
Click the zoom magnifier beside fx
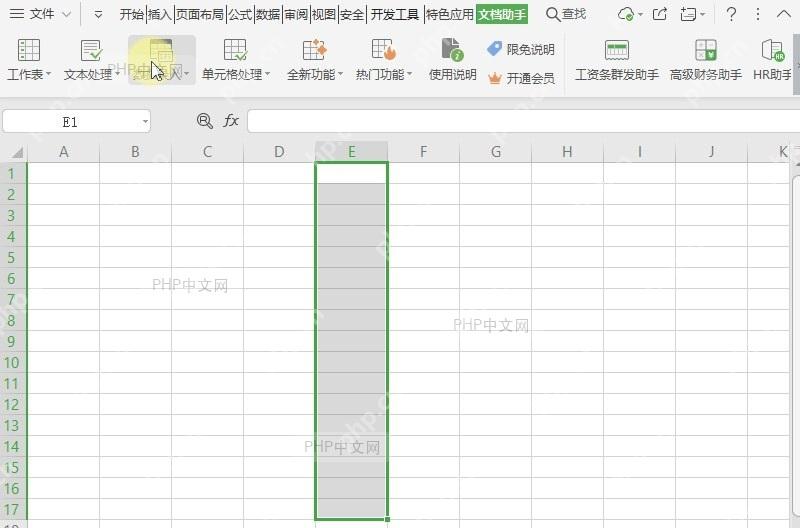point(205,121)
